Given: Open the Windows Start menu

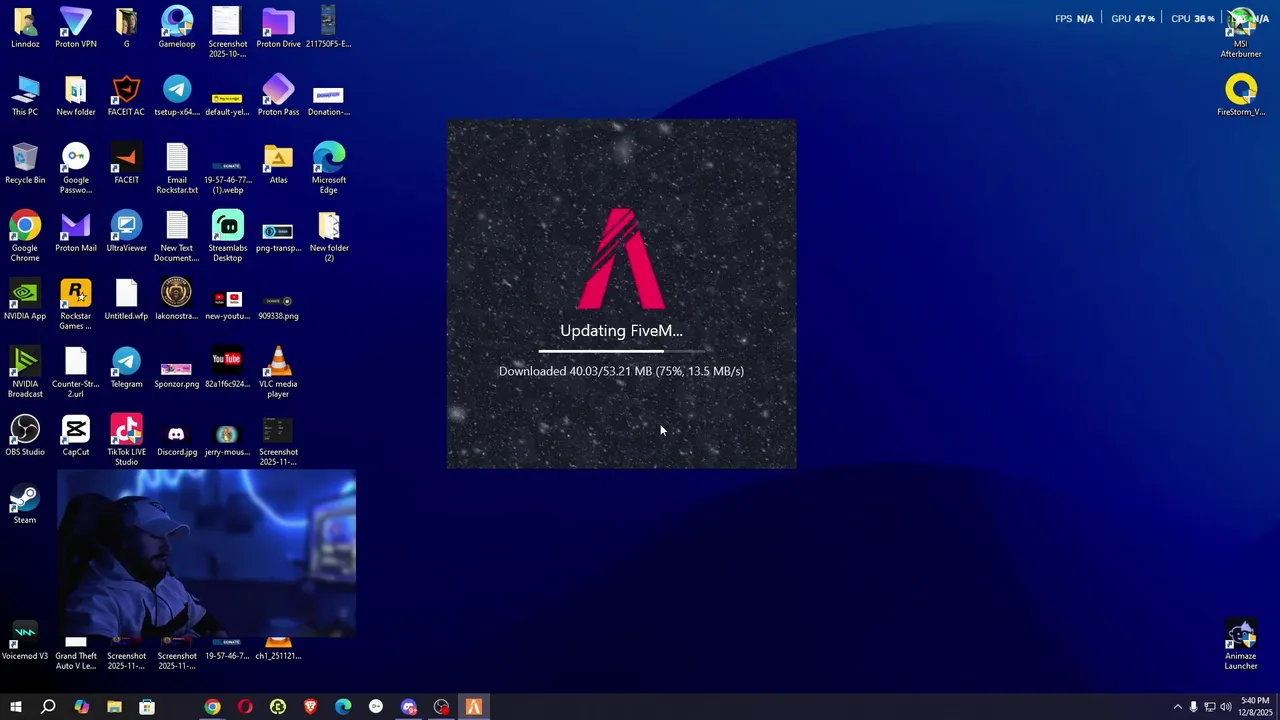Looking at the screenshot, I should (16, 707).
